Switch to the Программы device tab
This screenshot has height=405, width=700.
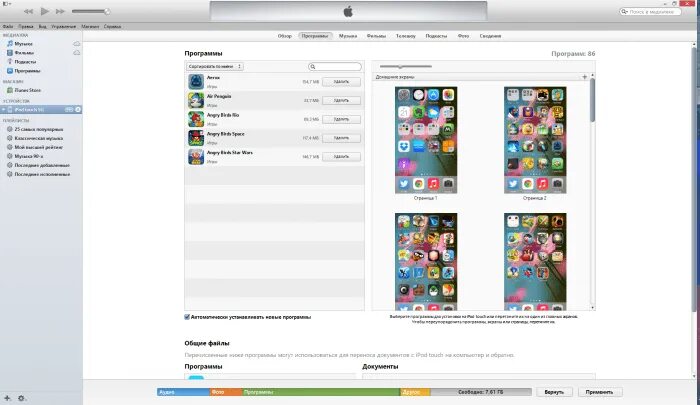point(315,36)
